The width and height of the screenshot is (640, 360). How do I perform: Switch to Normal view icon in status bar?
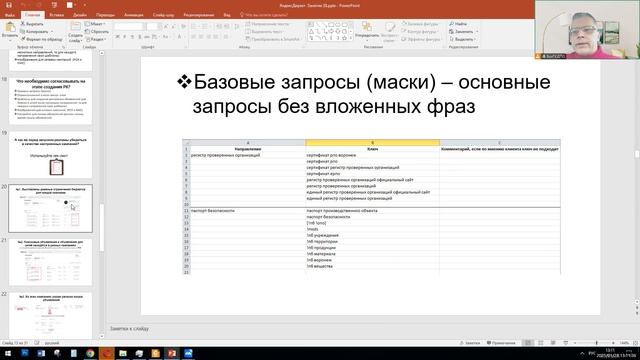528,343
